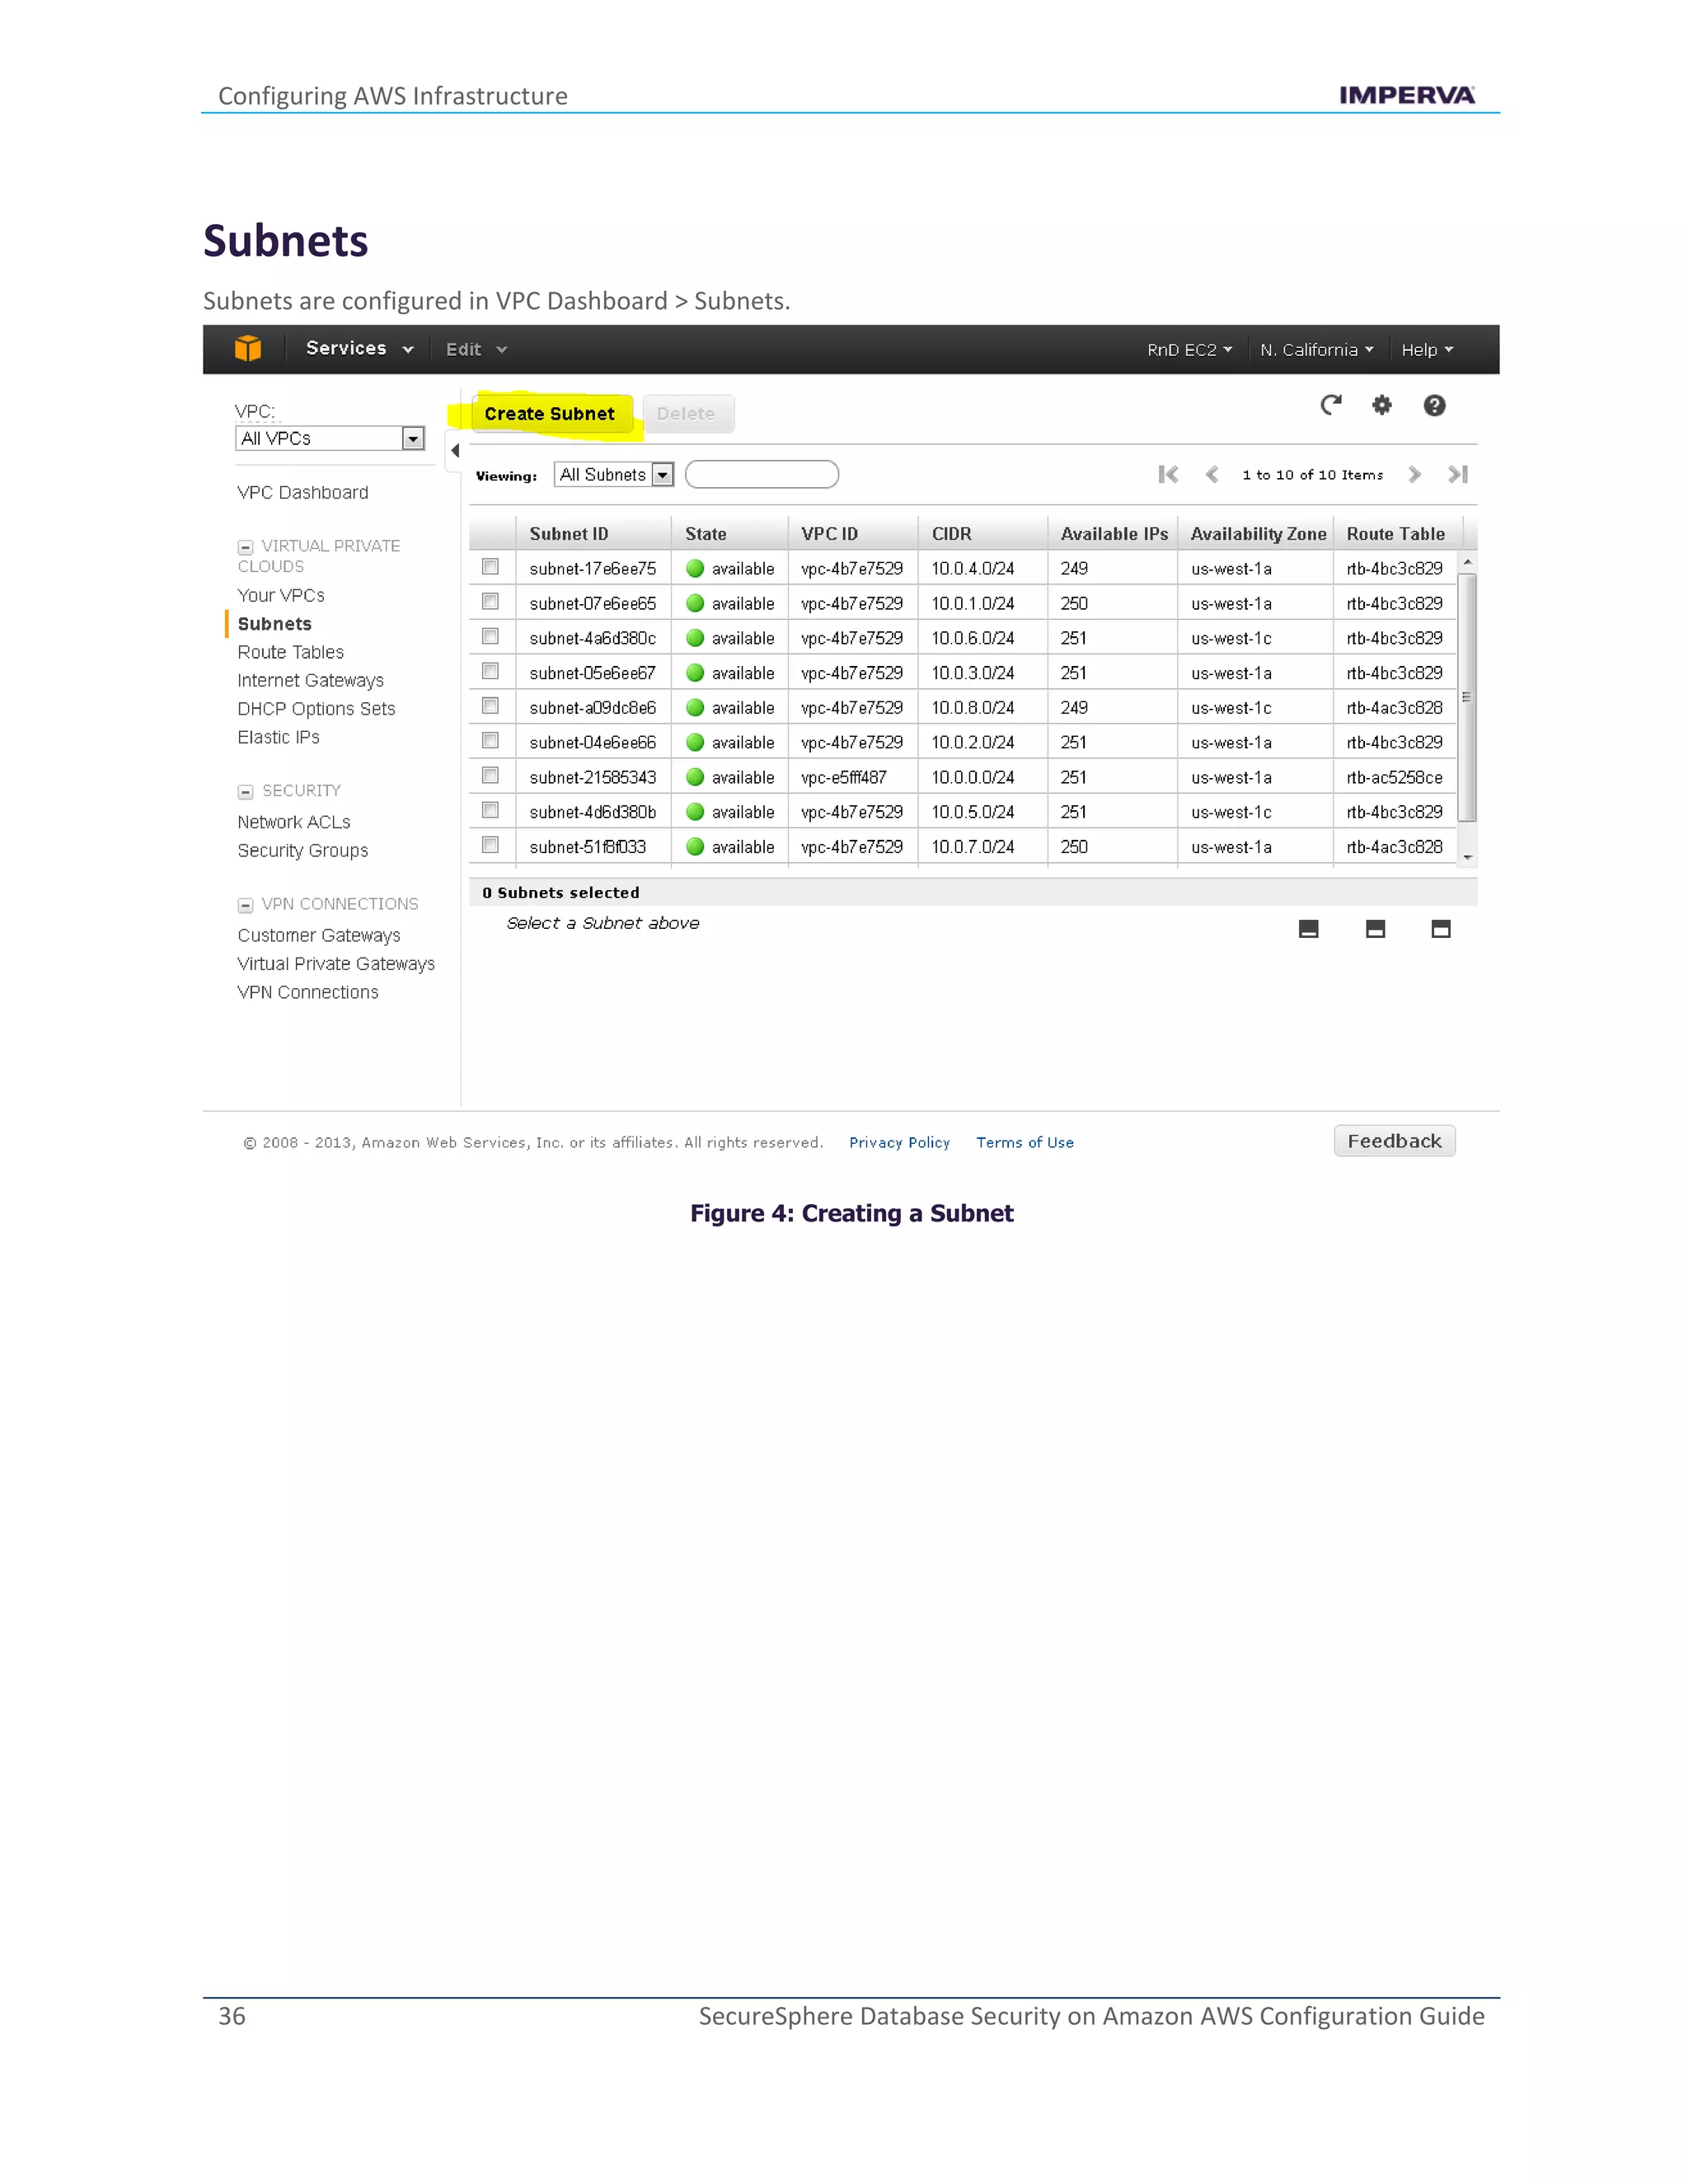Open Virtual Private Gateways in sidebar
Viewport: 1688px width, 2184px height.
[x=336, y=964]
